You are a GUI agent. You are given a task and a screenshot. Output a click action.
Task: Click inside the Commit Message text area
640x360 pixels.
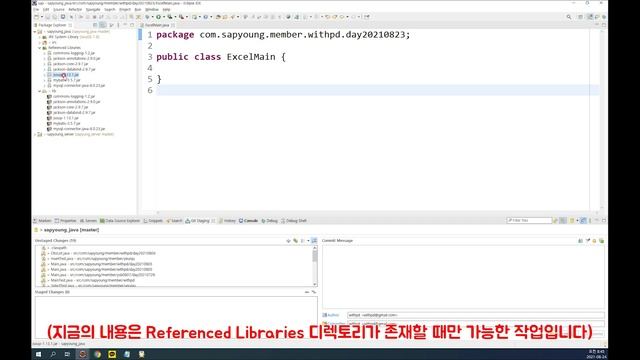coord(463,277)
